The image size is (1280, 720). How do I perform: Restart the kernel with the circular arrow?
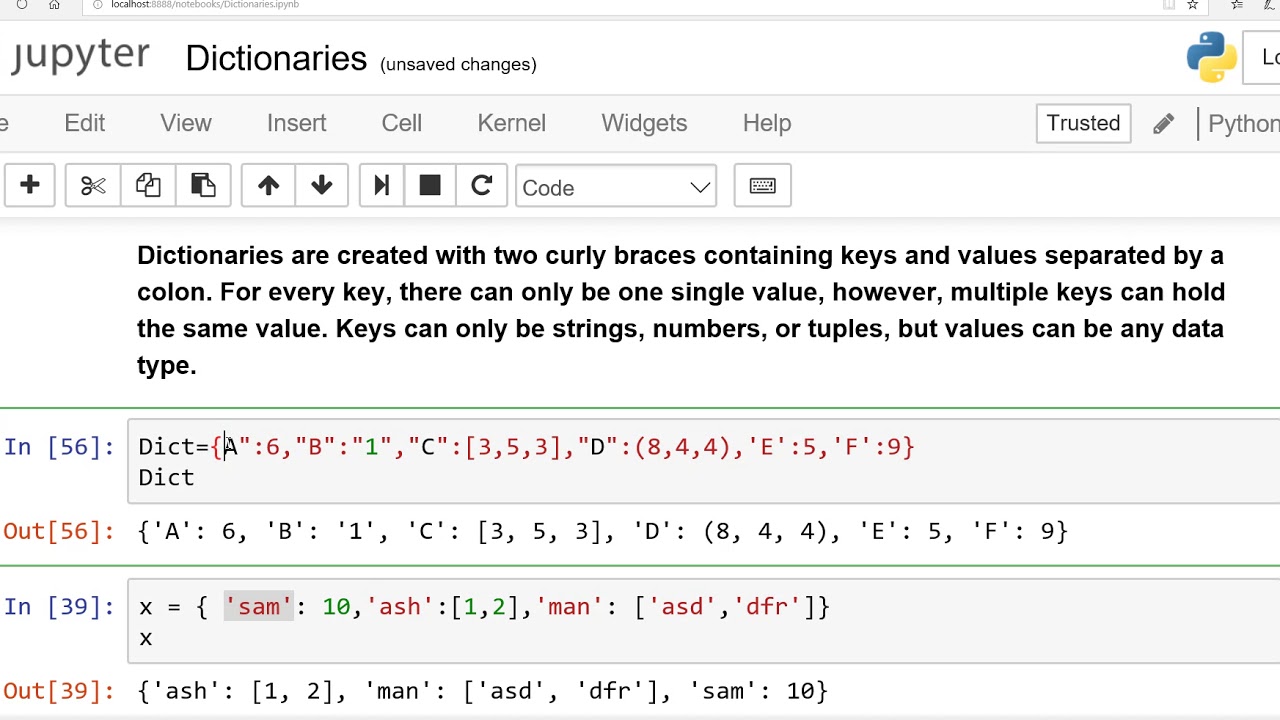(x=482, y=186)
